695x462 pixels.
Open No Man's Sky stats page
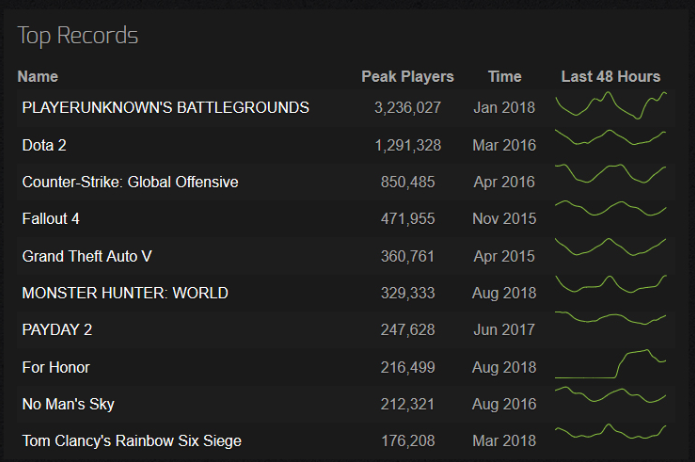point(68,404)
